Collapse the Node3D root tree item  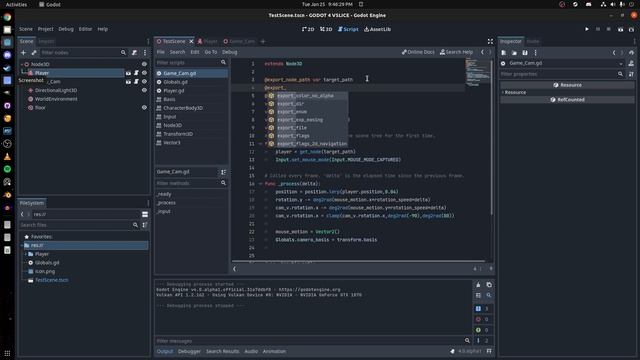[22, 64]
